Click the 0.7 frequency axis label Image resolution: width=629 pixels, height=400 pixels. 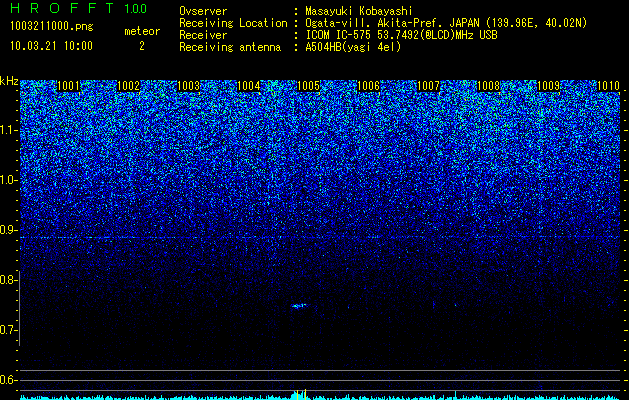click(8, 330)
